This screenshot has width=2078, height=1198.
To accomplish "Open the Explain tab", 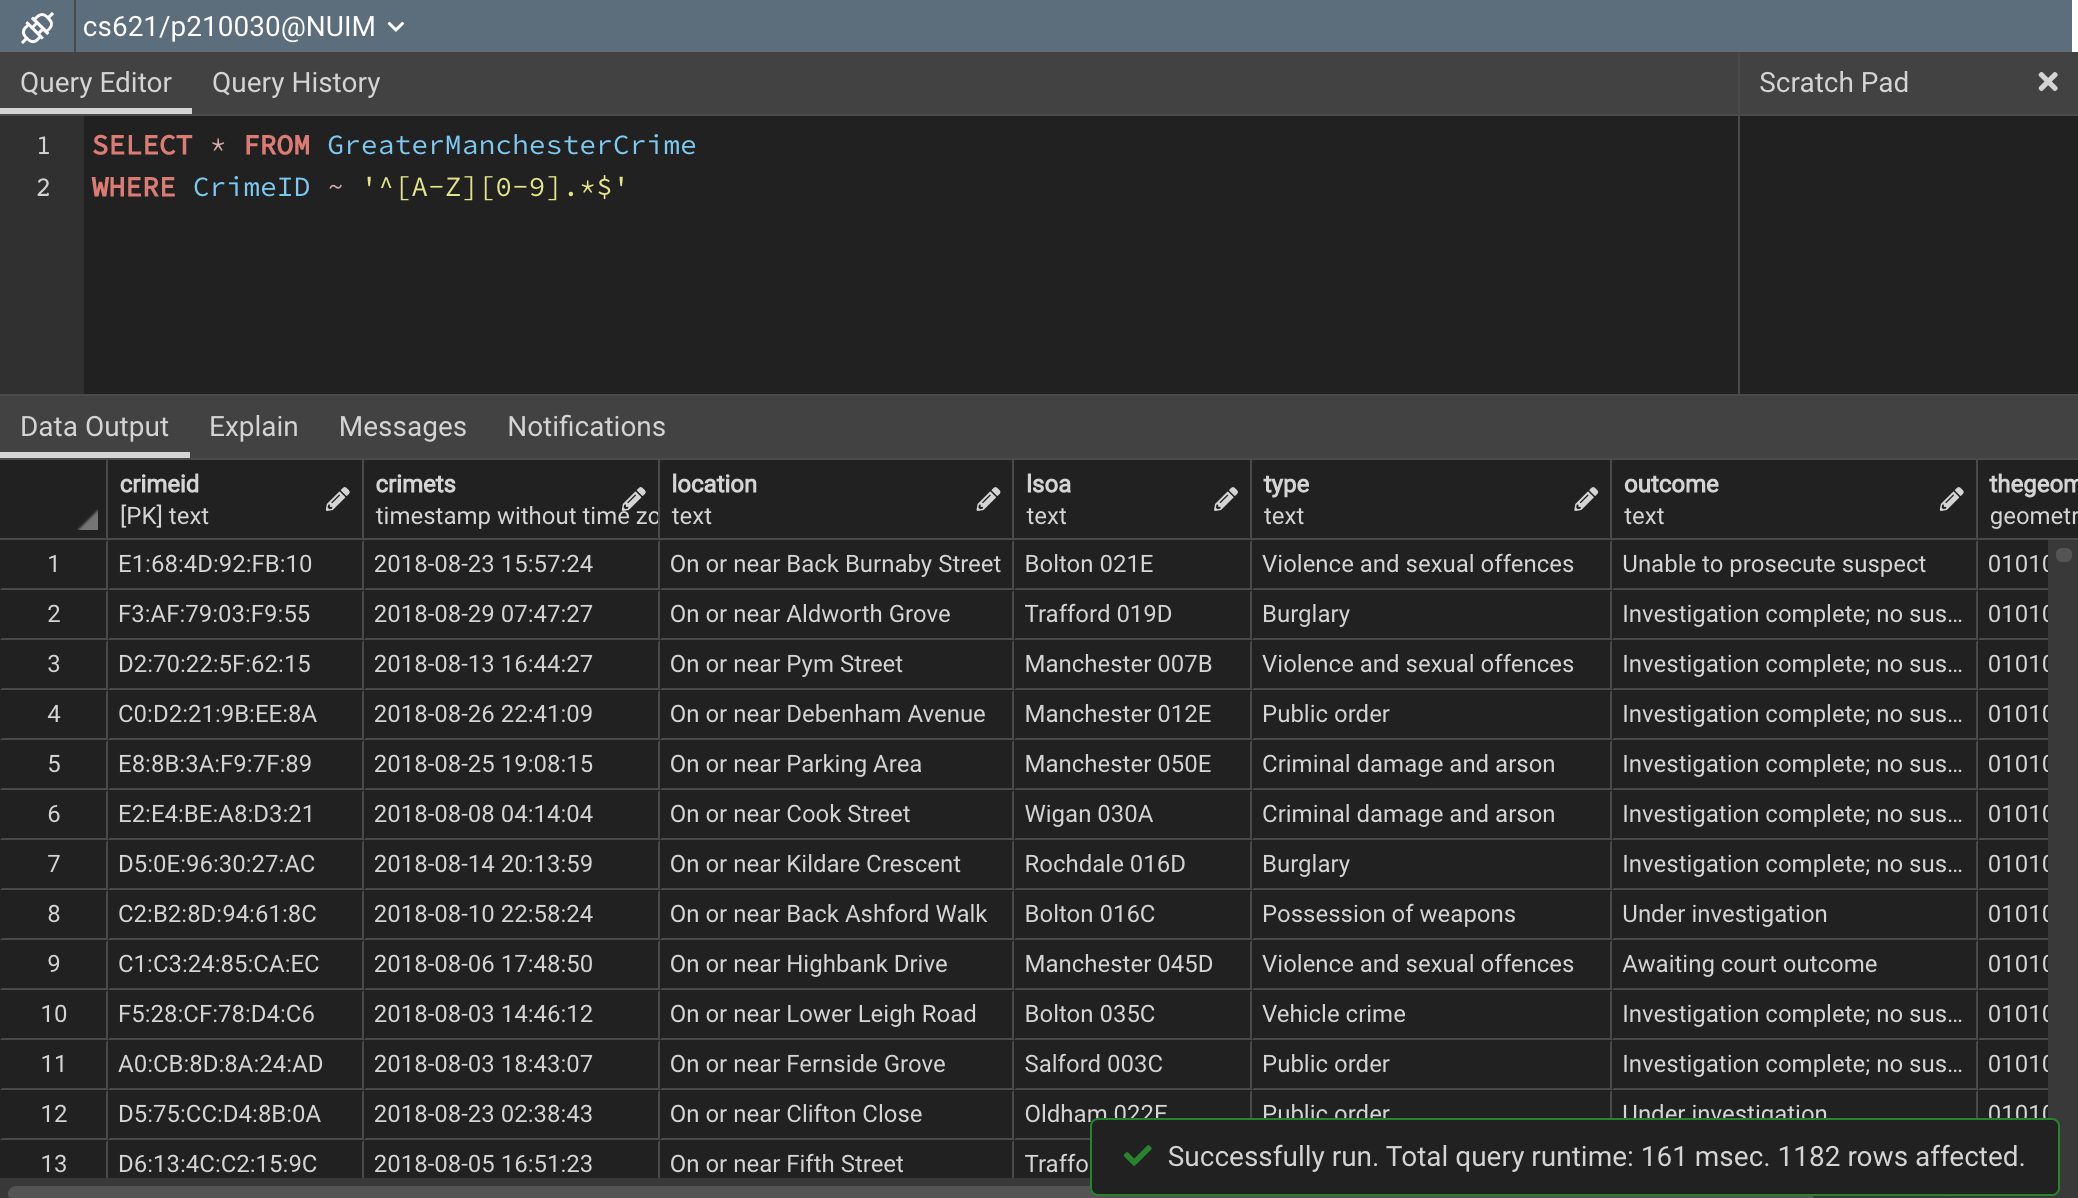I will 253,427.
